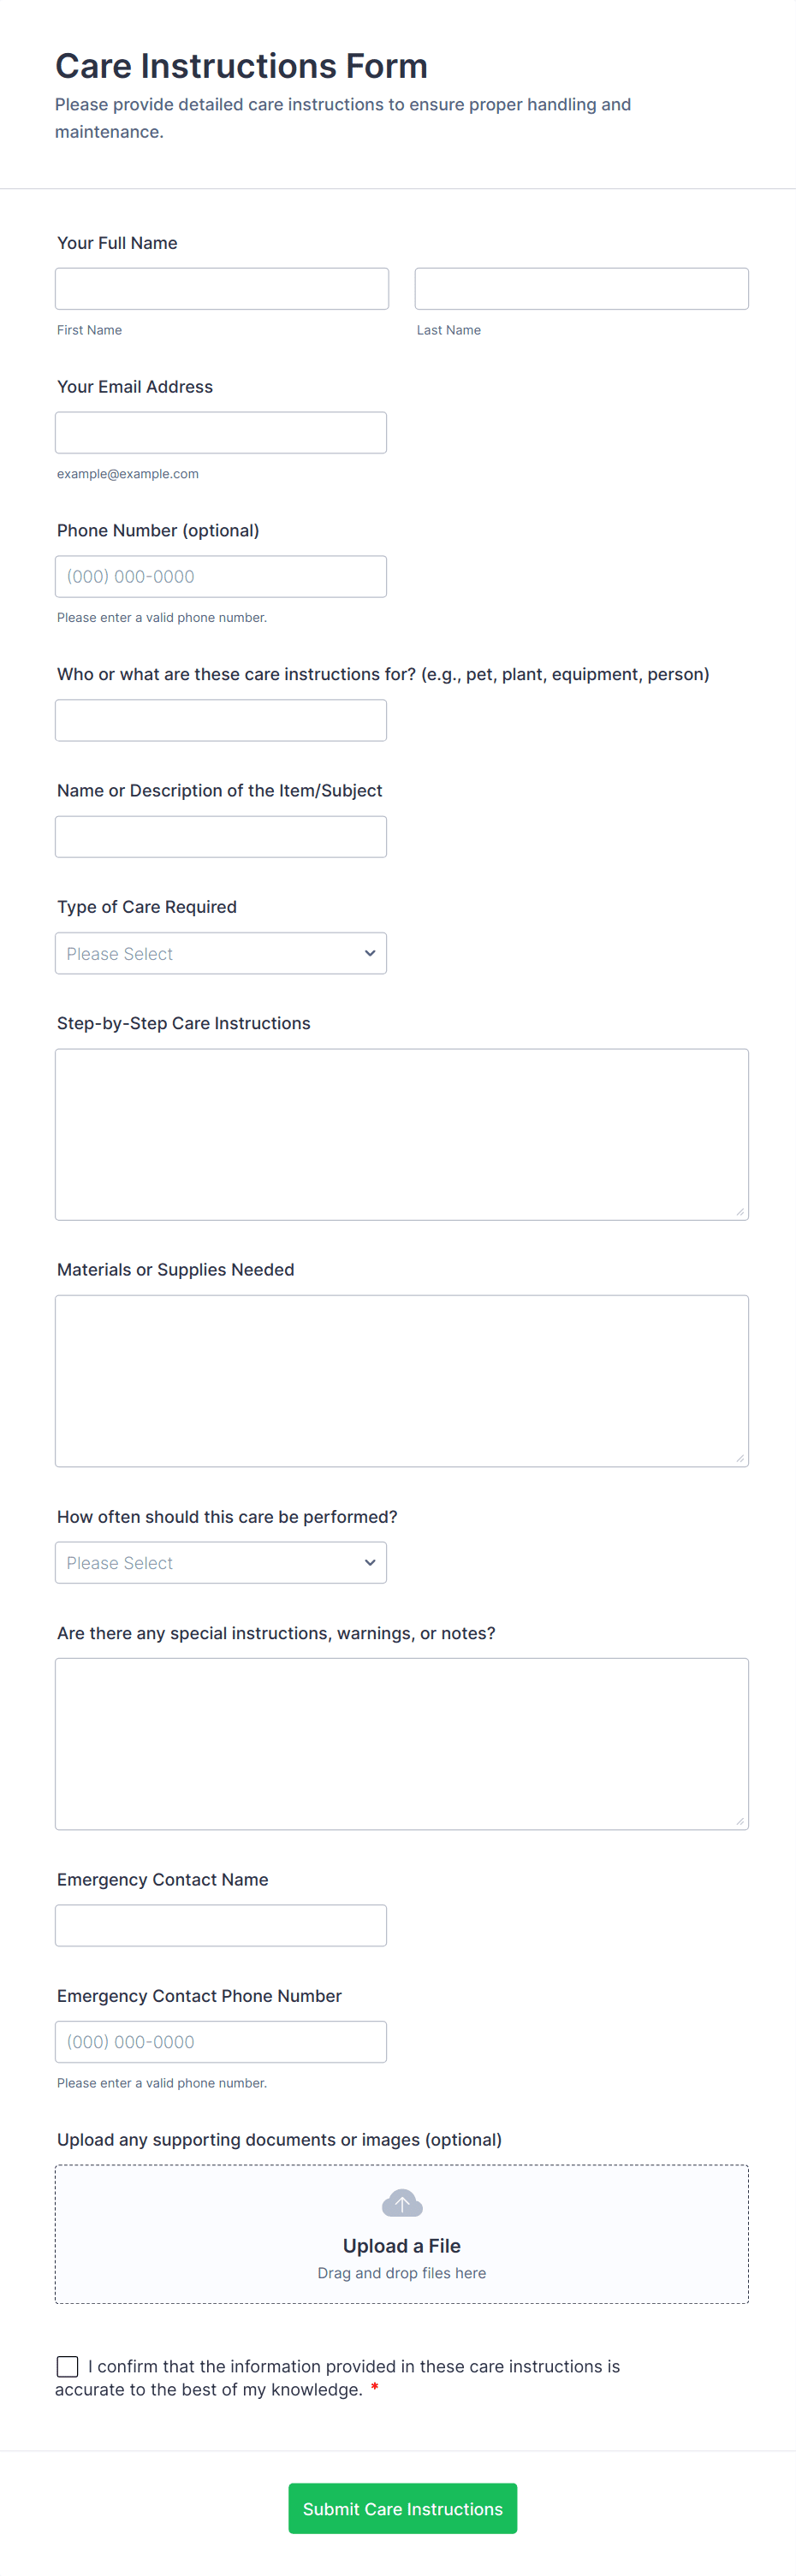Focus the special instructions and warnings textarea

point(401,1743)
